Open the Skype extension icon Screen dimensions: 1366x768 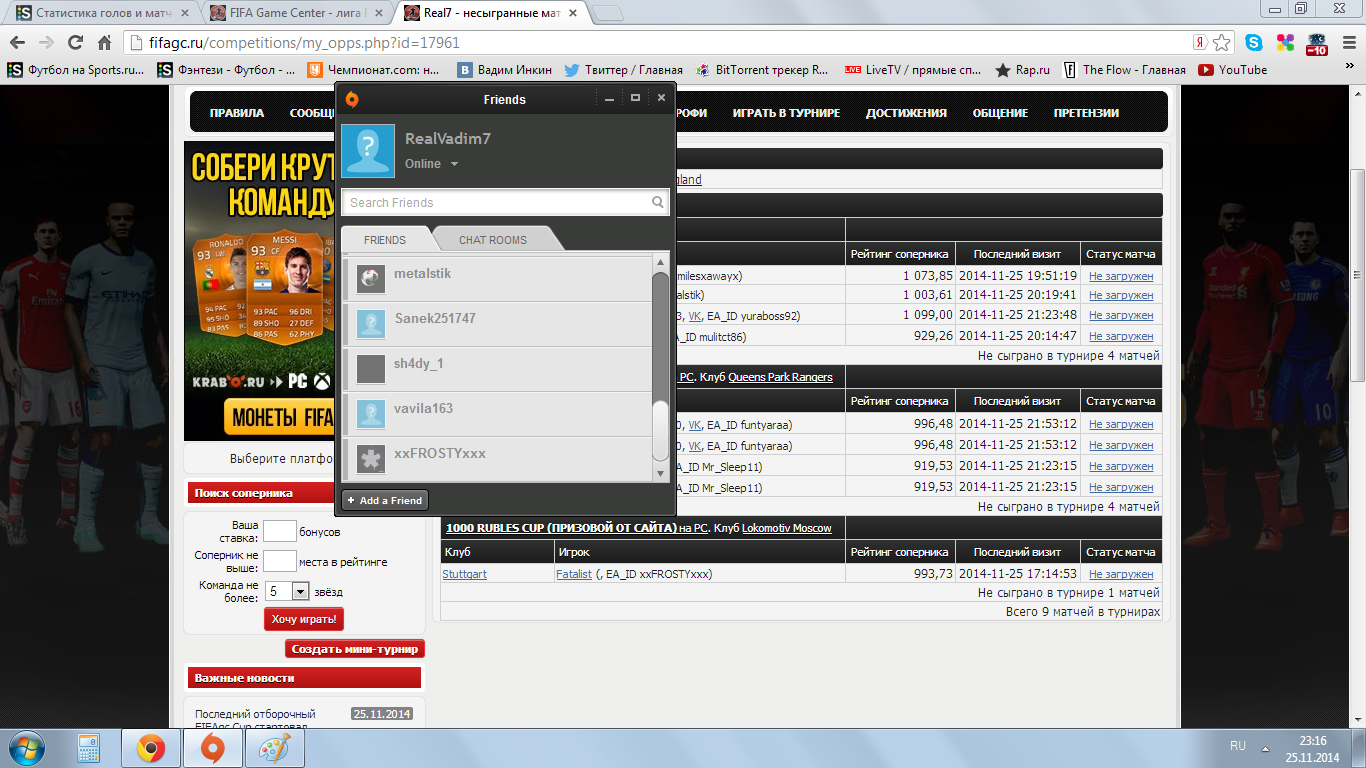pyautogui.click(x=1254, y=43)
